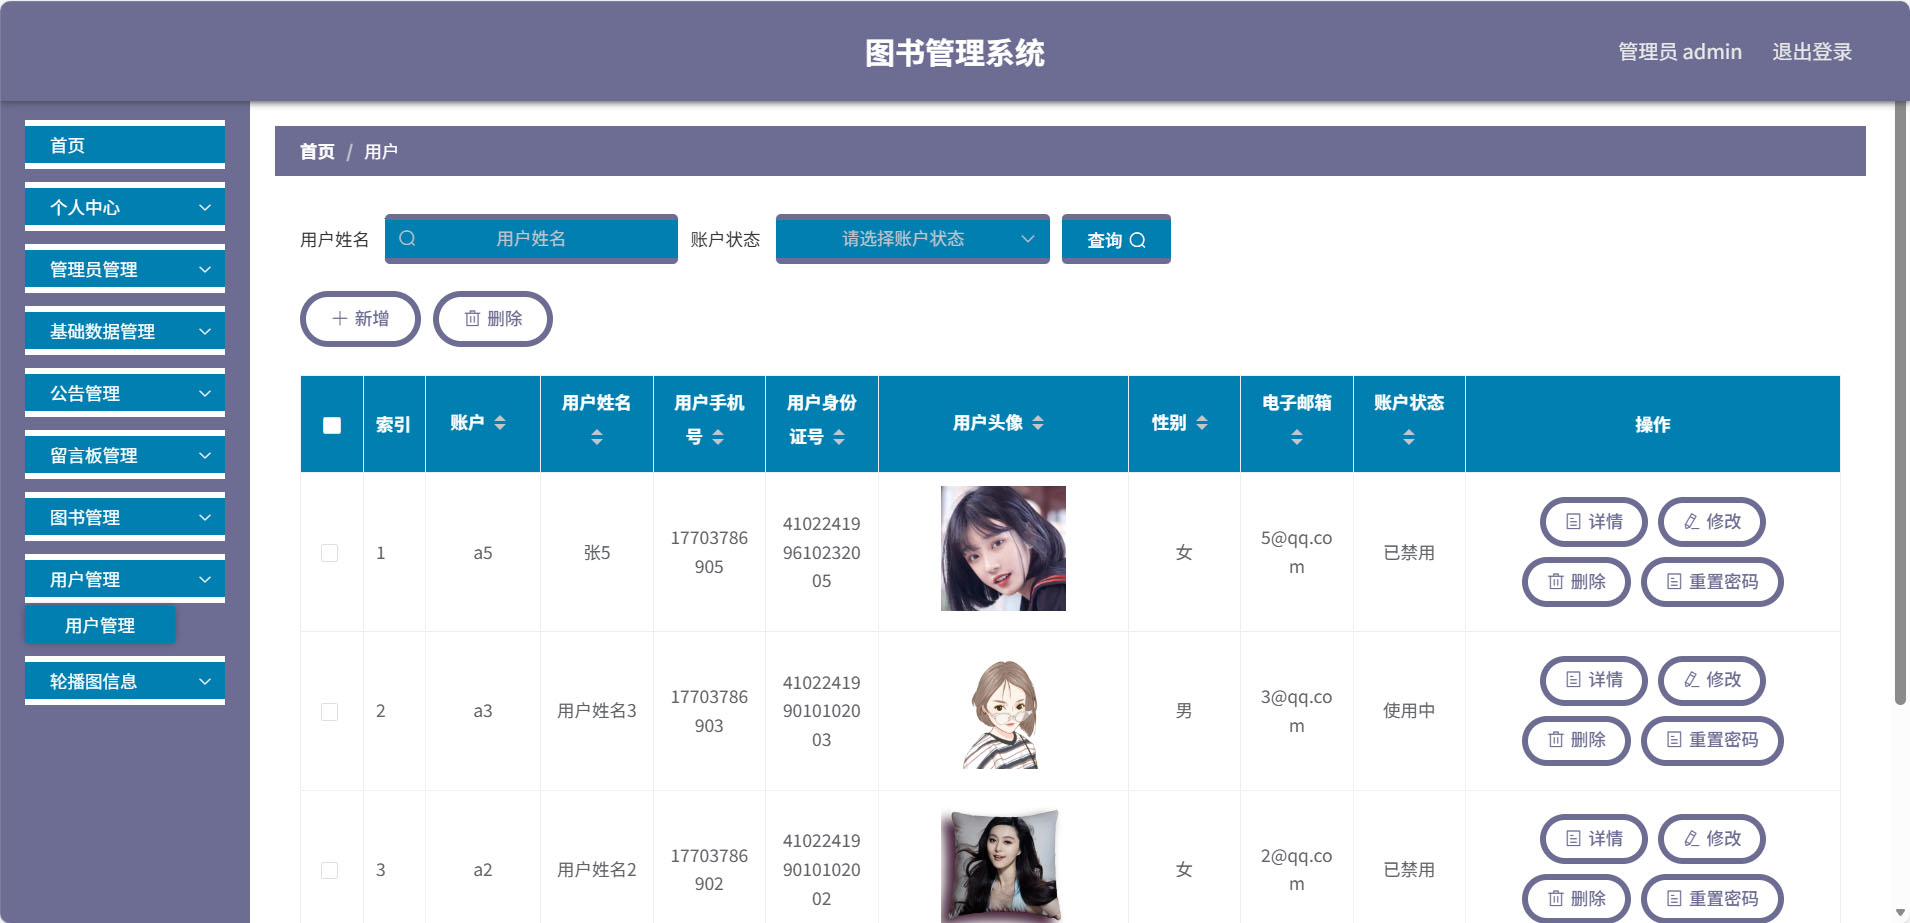The image size is (1910, 923).
Task: Click avatar thumbnail of user 张5
Action: [x=1003, y=548]
